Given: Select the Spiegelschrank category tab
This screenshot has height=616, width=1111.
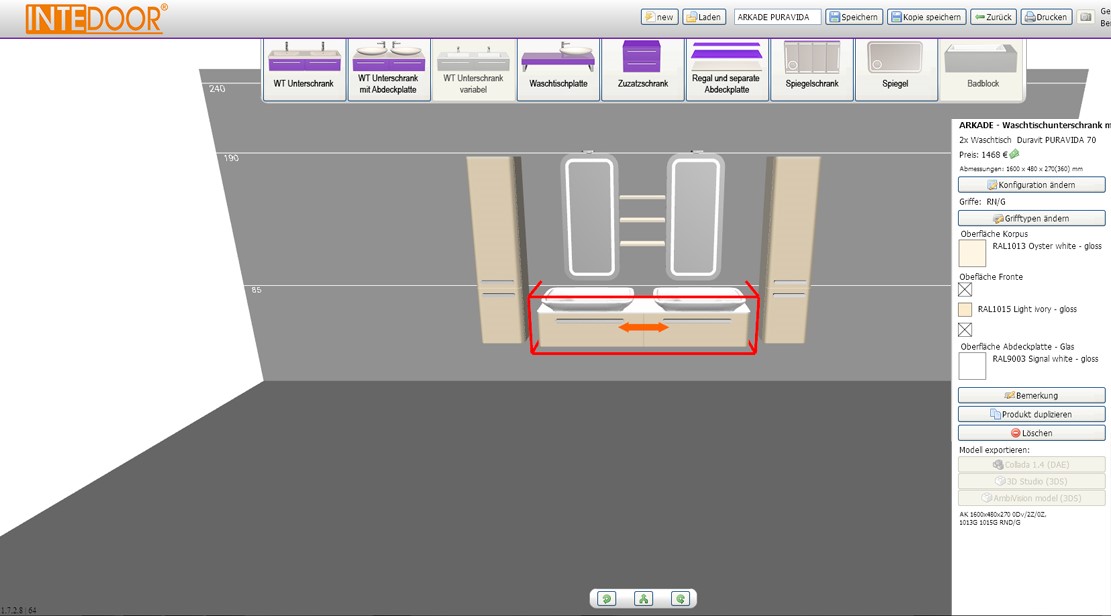Looking at the screenshot, I should click(812, 69).
